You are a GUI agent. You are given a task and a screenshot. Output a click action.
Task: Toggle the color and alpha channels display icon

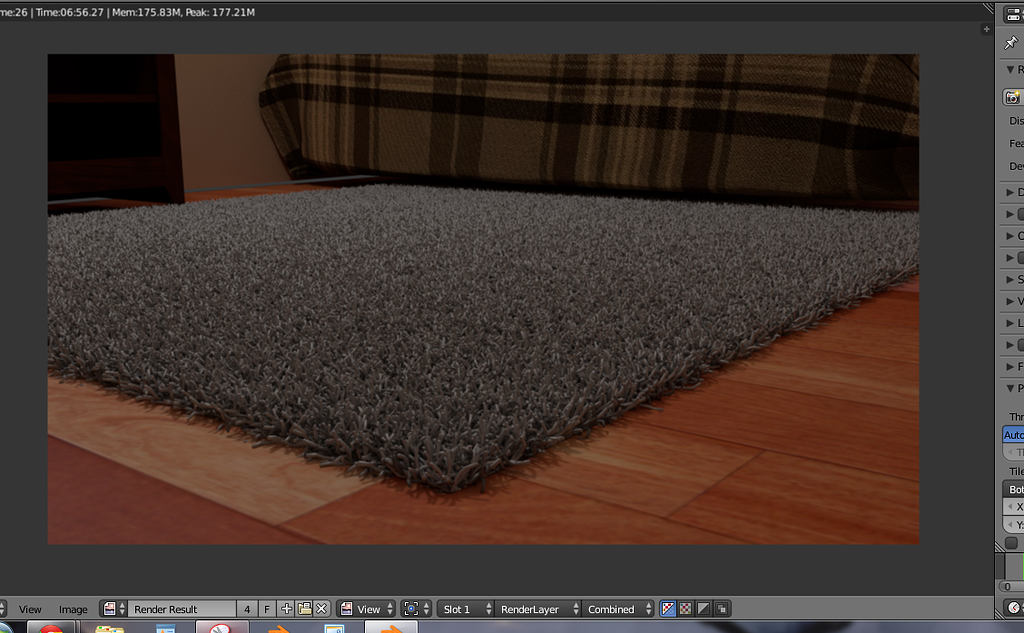(667, 609)
